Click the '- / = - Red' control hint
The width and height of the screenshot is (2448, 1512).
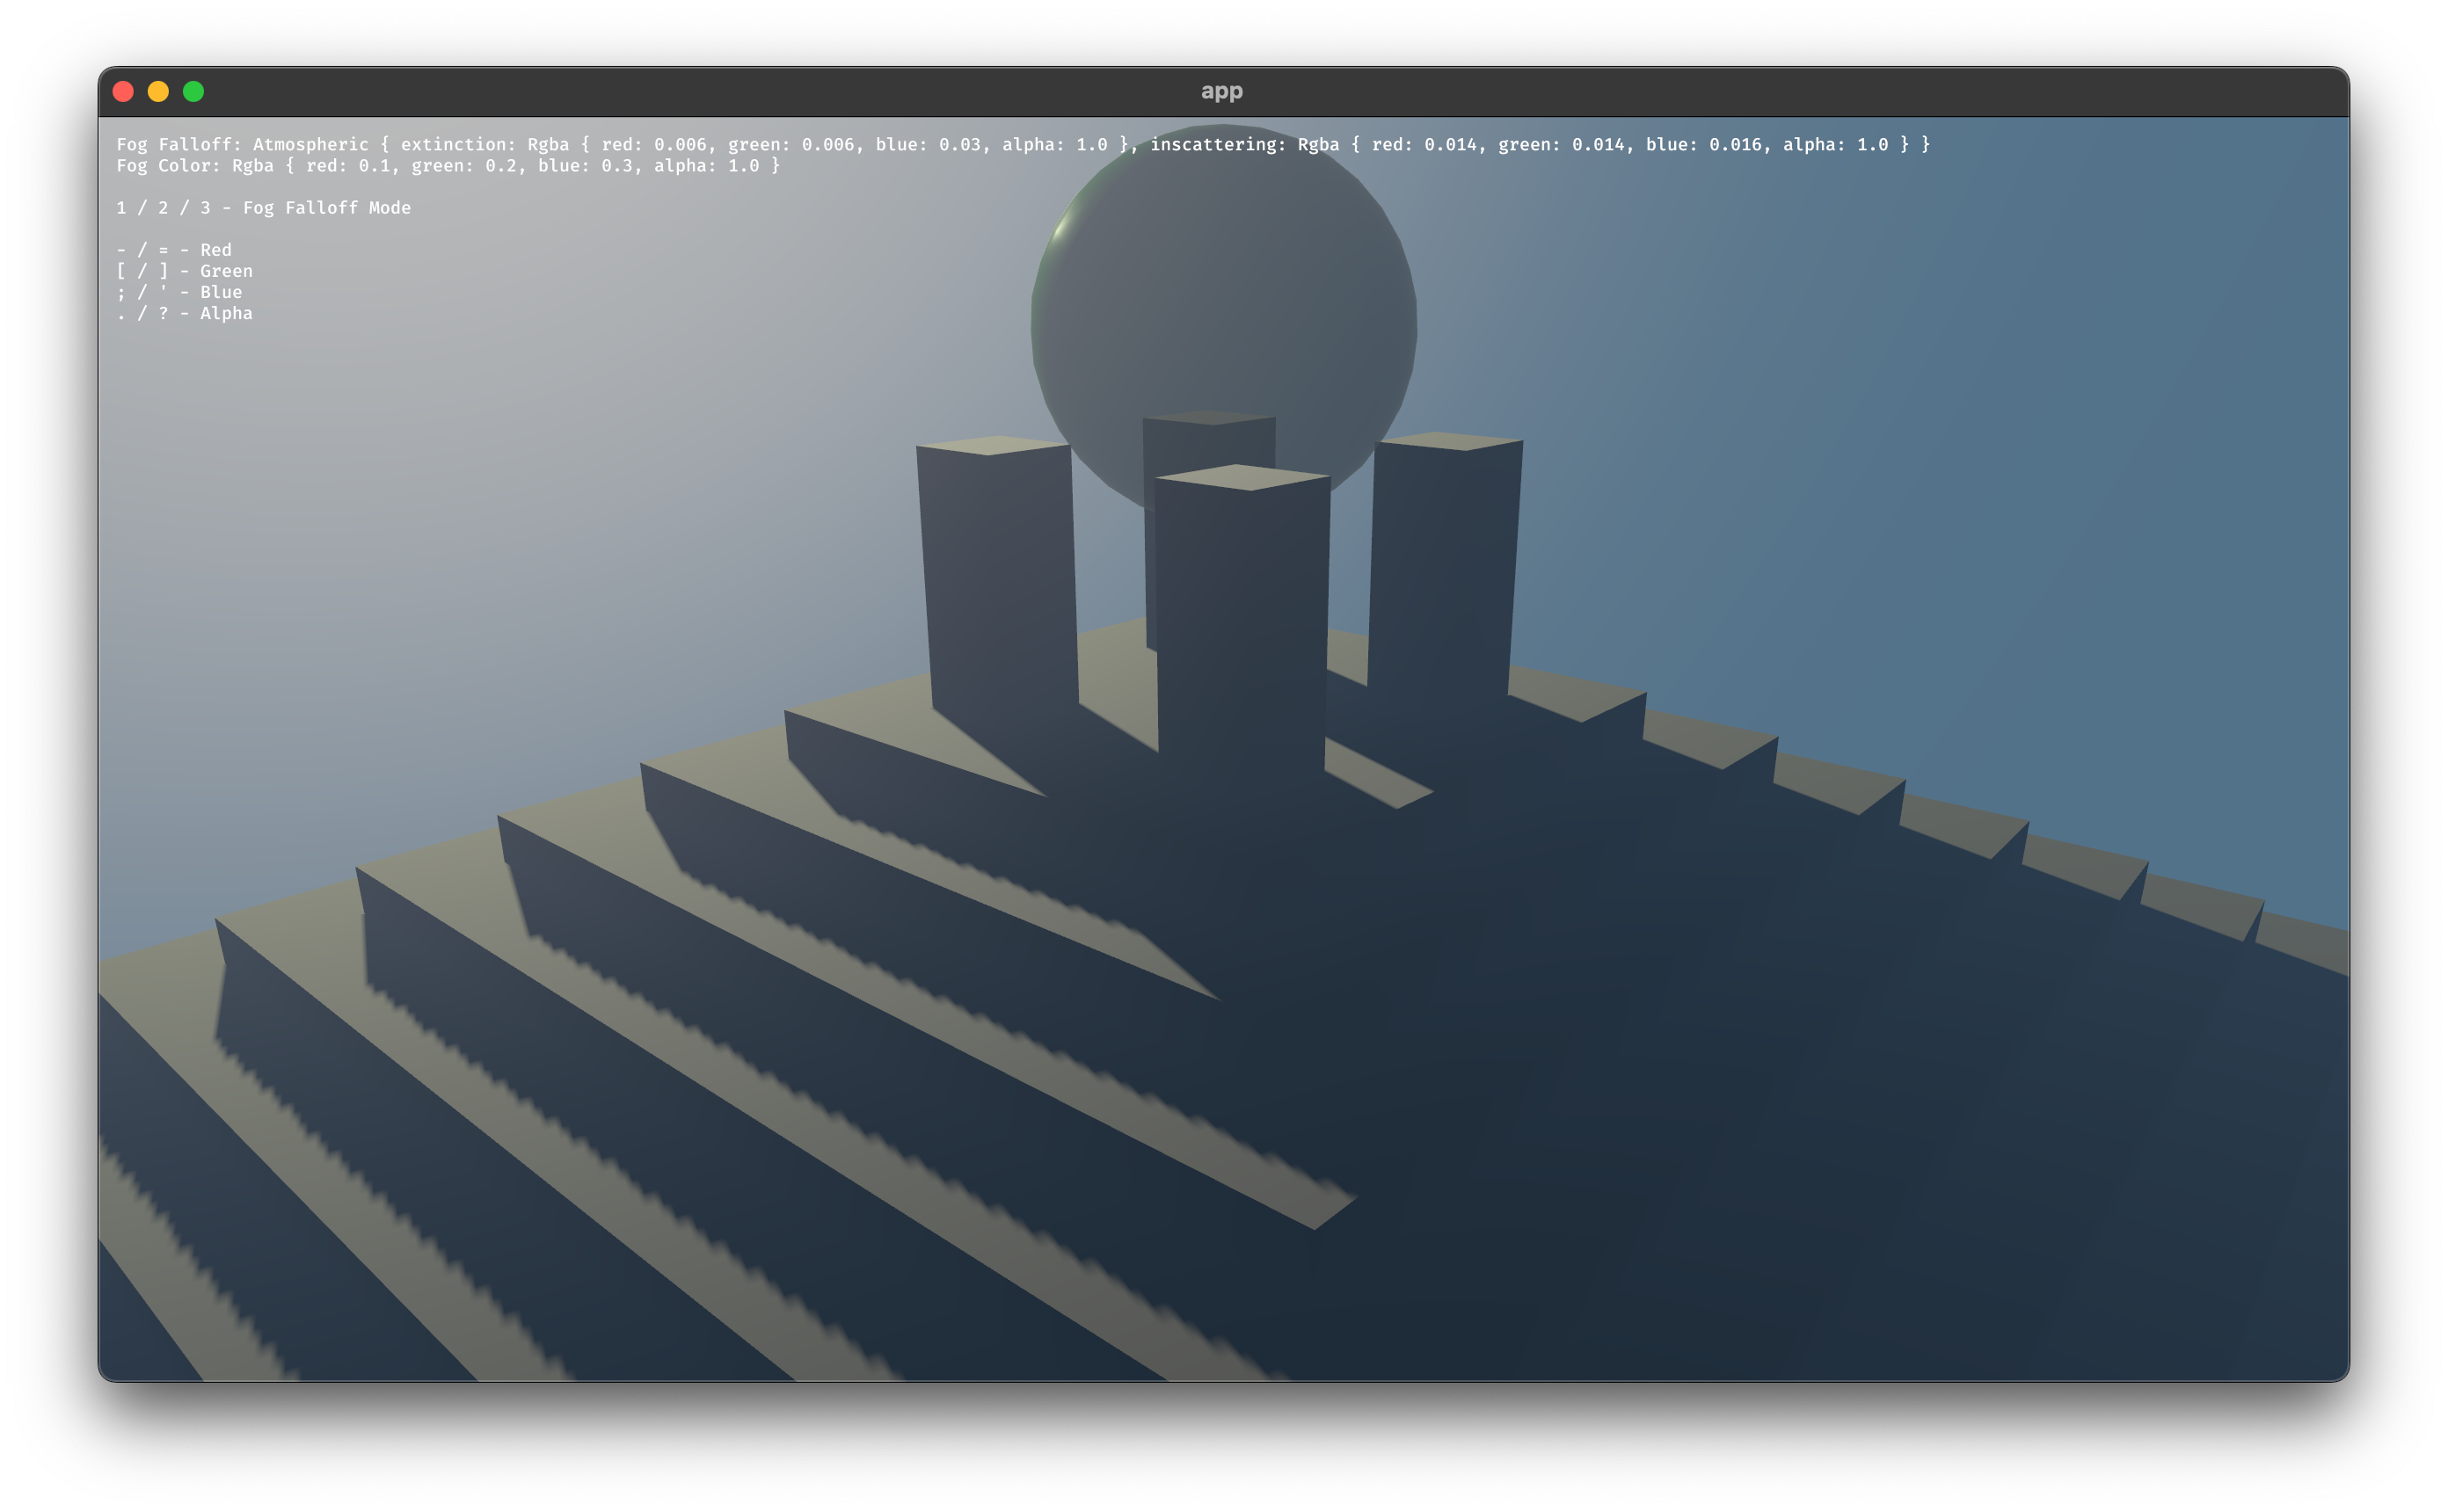[174, 250]
